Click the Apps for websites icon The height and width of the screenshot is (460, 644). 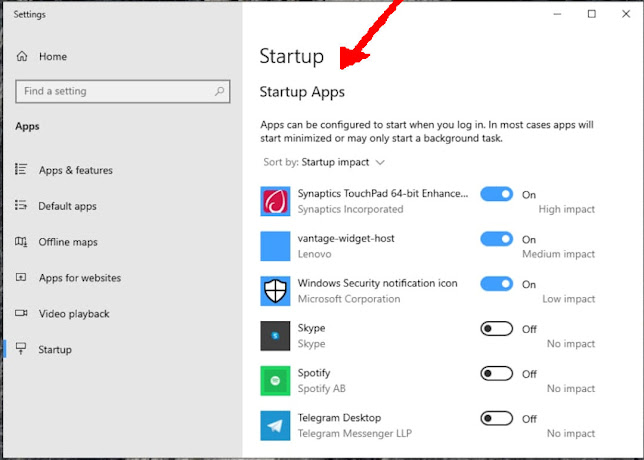pyautogui.click(x=21, y=277)
